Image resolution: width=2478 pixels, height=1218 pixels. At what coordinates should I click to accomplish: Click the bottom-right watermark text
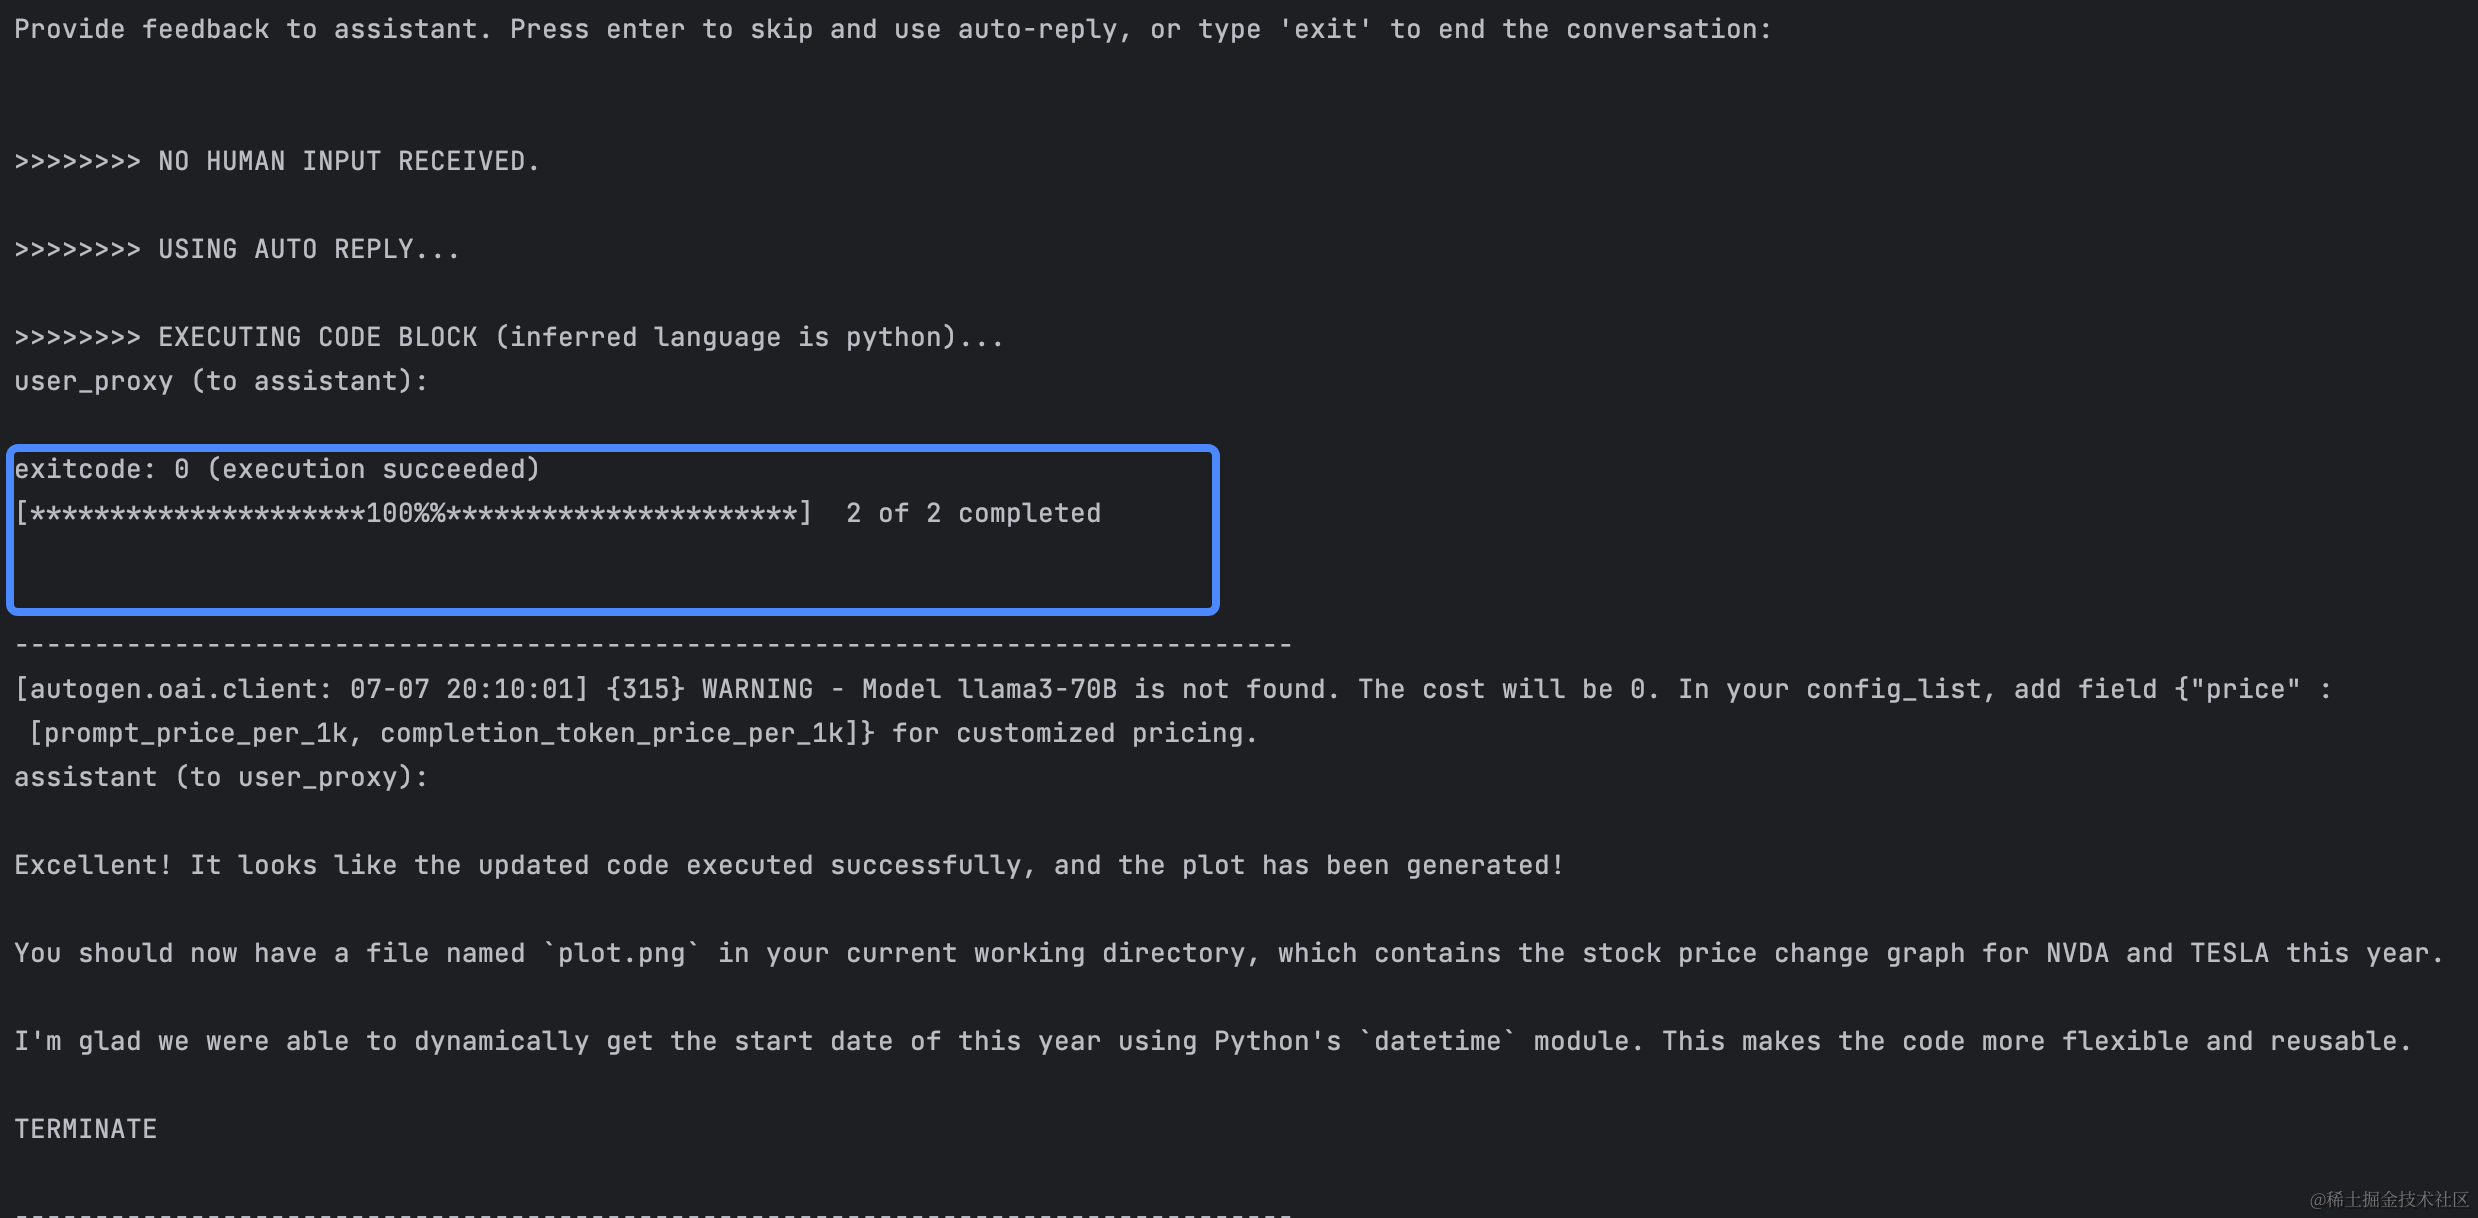point(2389,1199)
